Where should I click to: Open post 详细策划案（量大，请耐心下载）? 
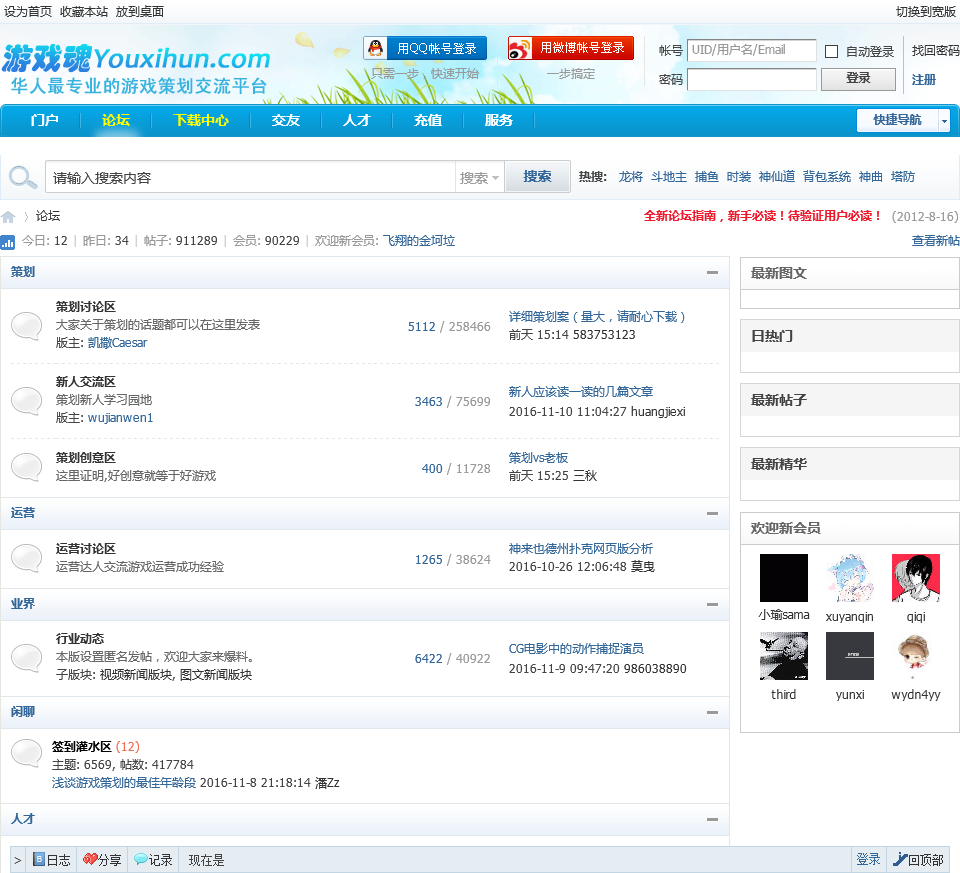tap(597, 317)
